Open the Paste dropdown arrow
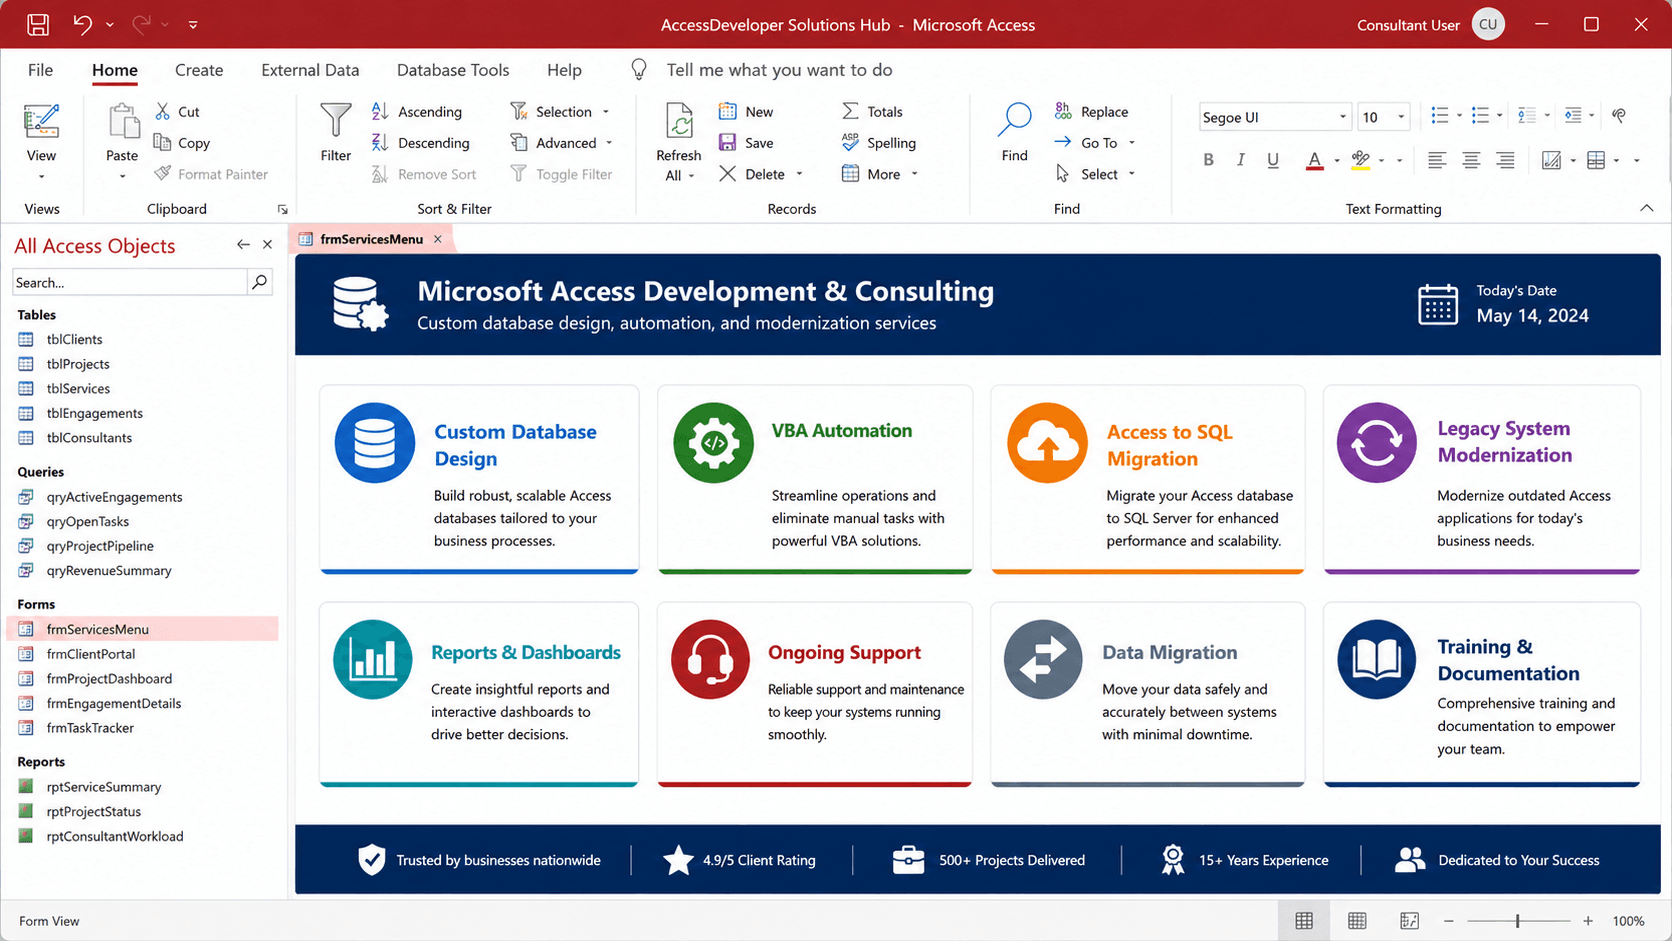 (x=122, y=177)
